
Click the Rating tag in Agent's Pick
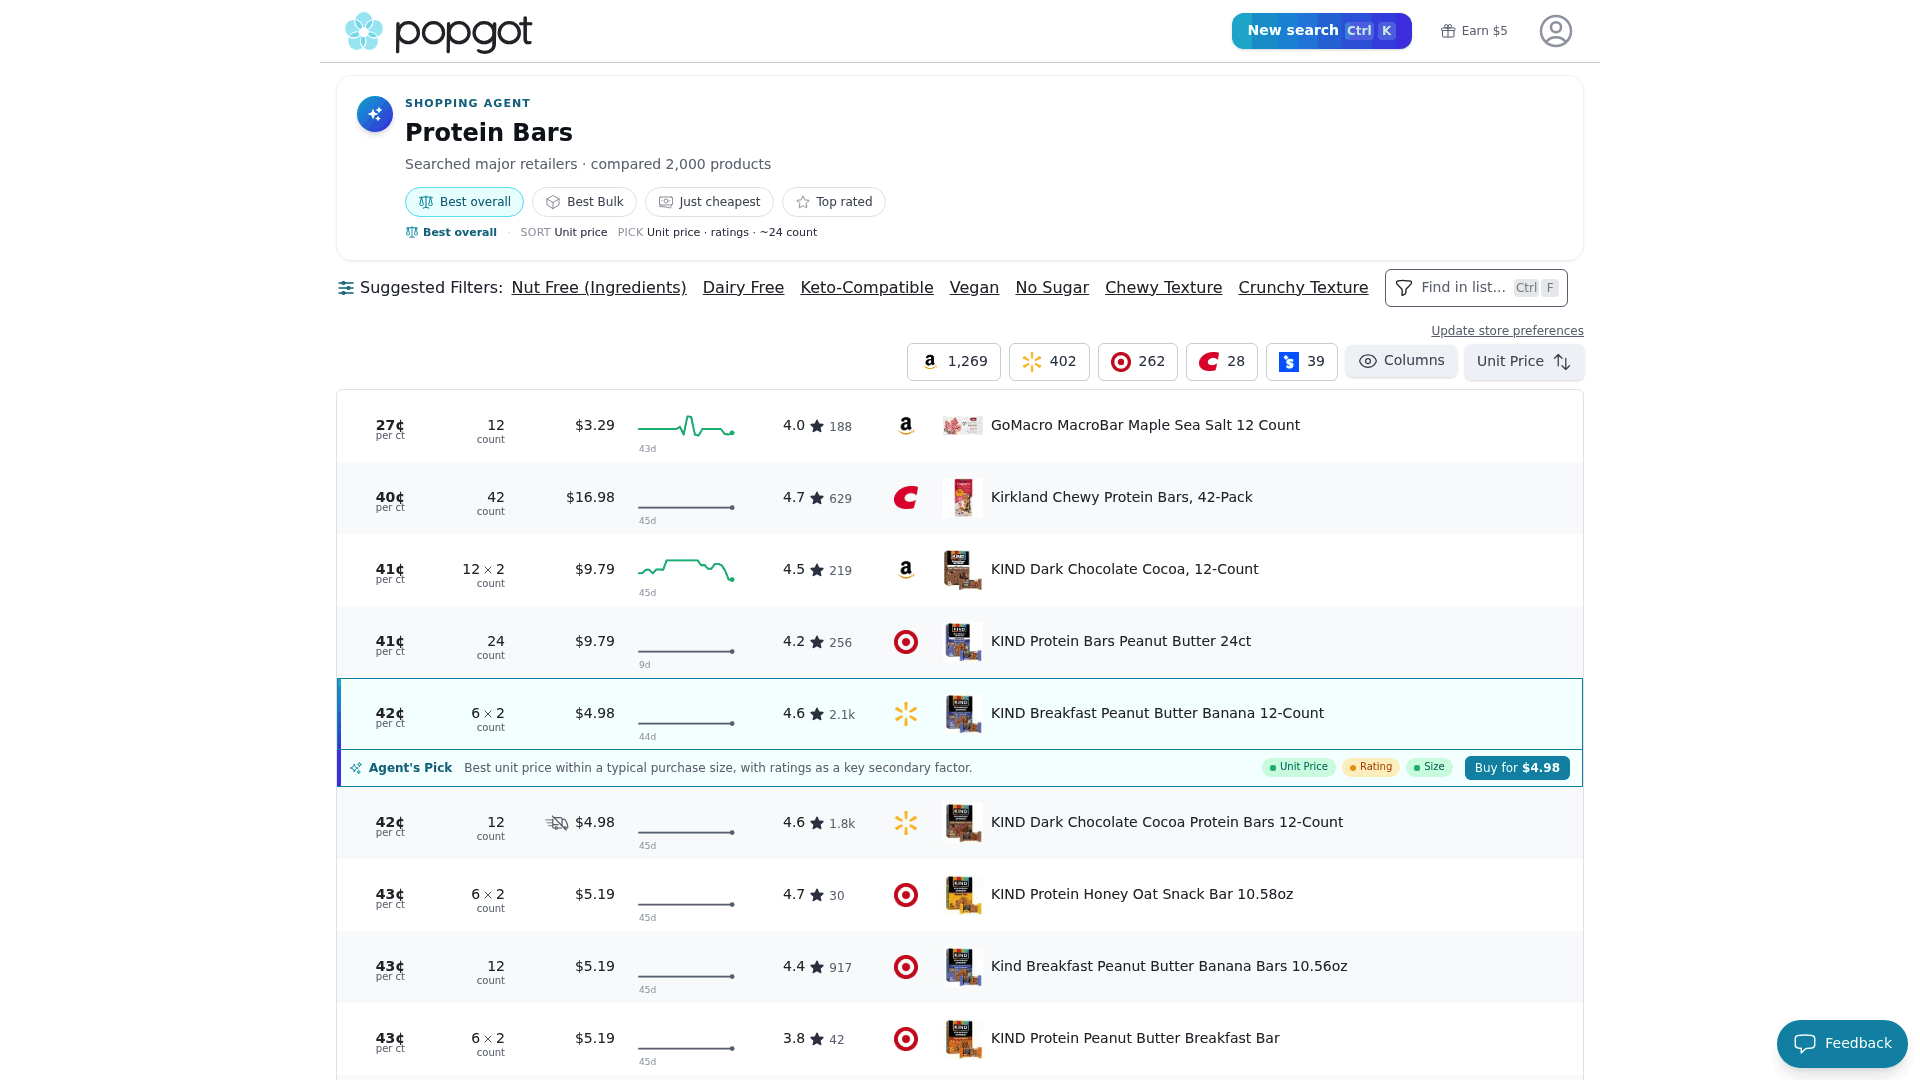pos(1370,767)
